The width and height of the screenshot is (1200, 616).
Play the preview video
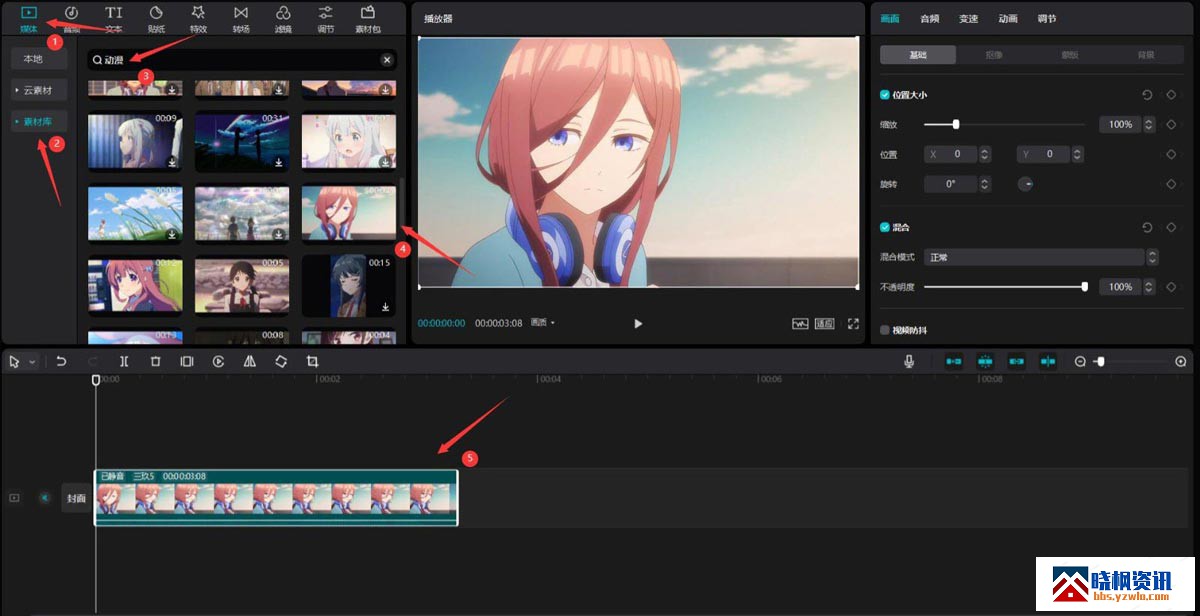638,323
